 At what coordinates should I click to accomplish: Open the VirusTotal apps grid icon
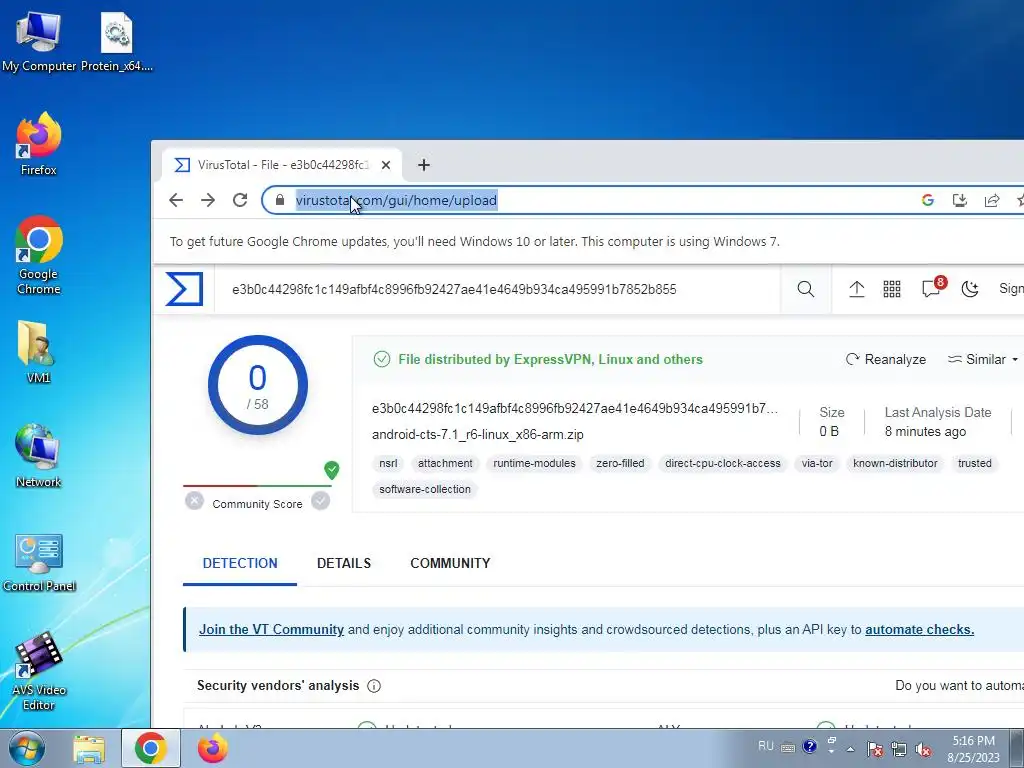pos(892,289)
